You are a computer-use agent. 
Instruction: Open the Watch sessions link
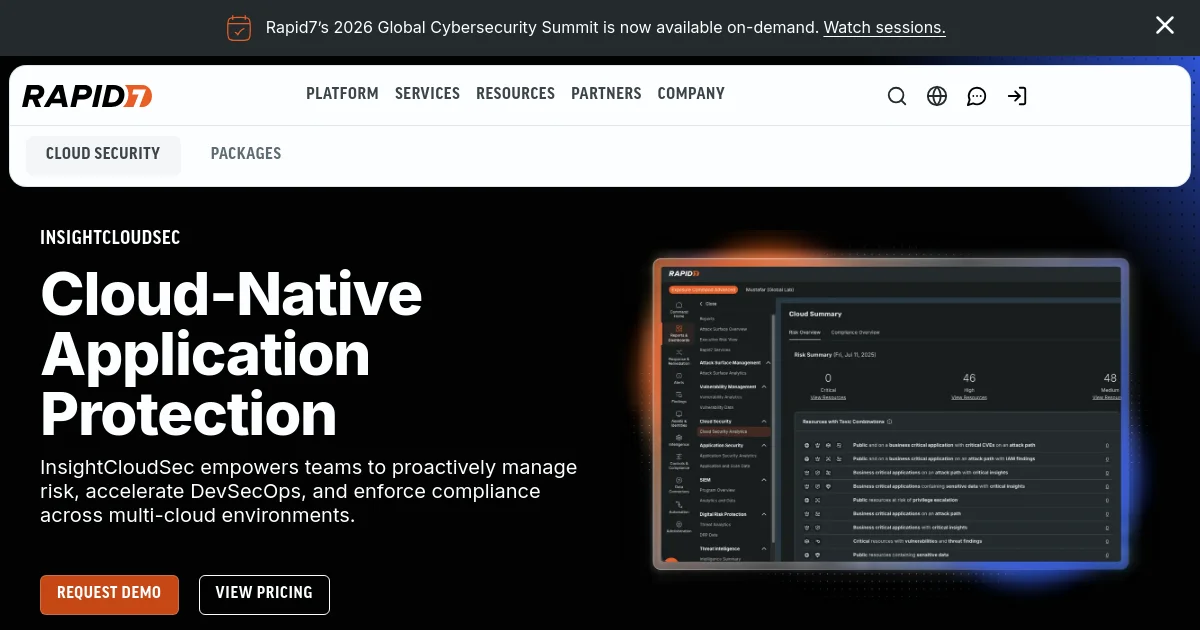click(x=884, y=28)
